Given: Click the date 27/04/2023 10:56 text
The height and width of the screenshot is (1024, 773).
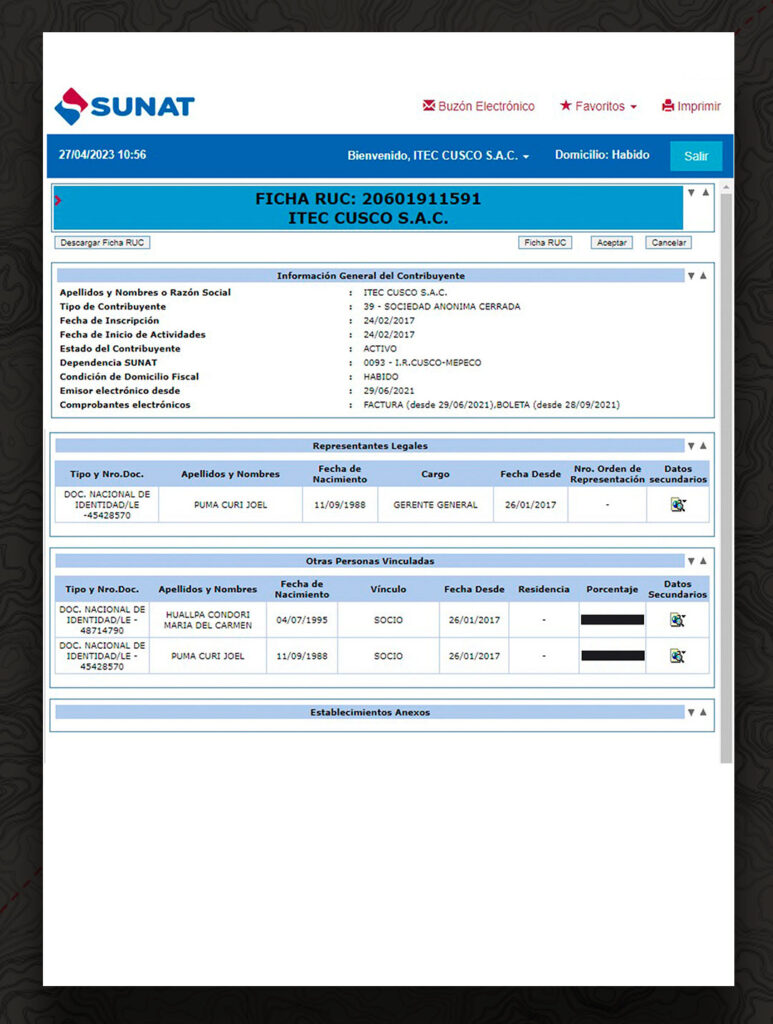Looking at the screenshot, I should click(x=103, y=155).
